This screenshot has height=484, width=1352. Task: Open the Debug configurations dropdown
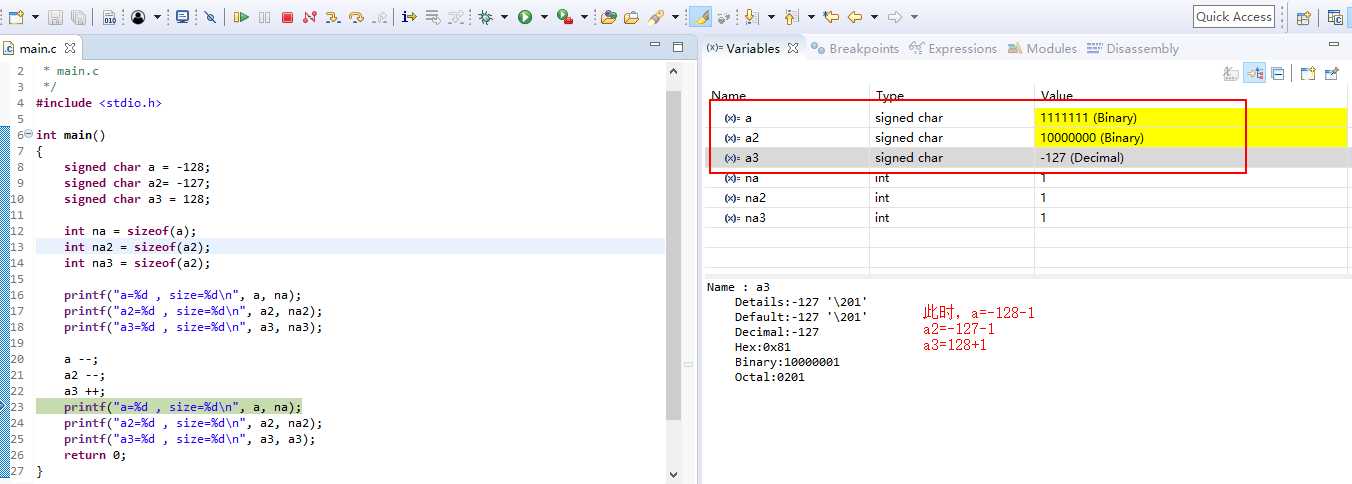pos(504,17)
